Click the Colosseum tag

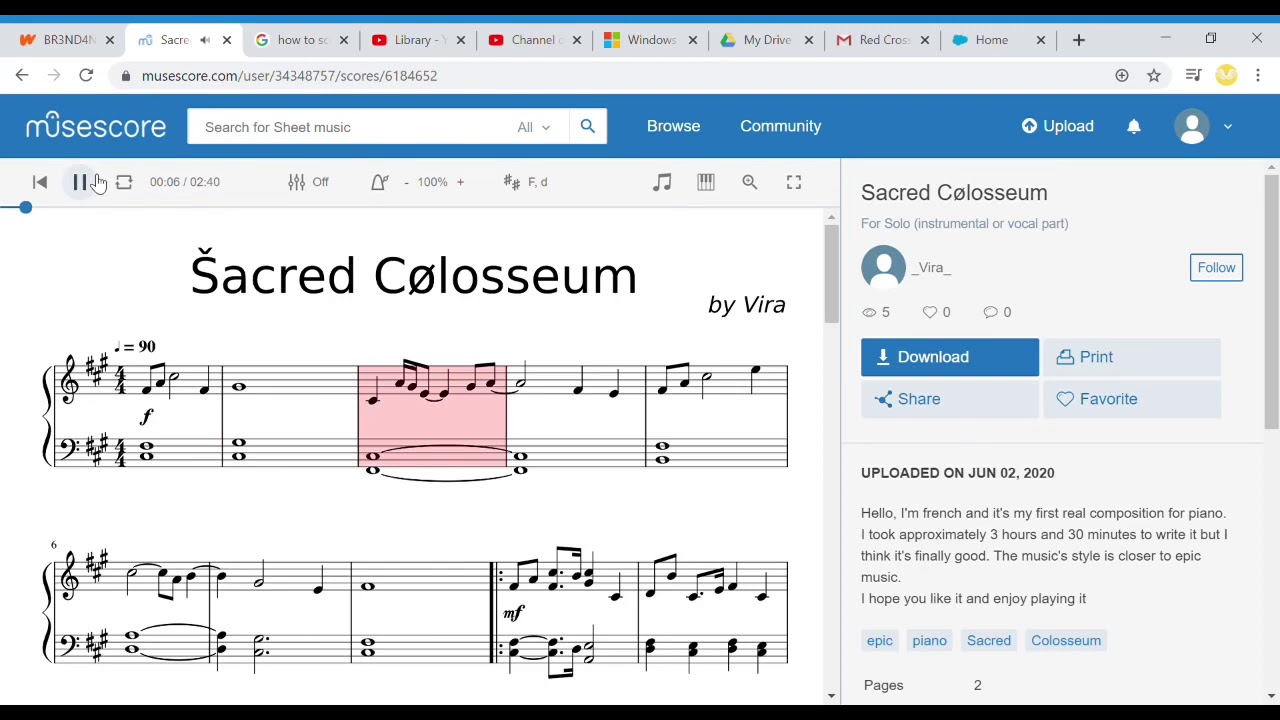(x=1066, y=640)
